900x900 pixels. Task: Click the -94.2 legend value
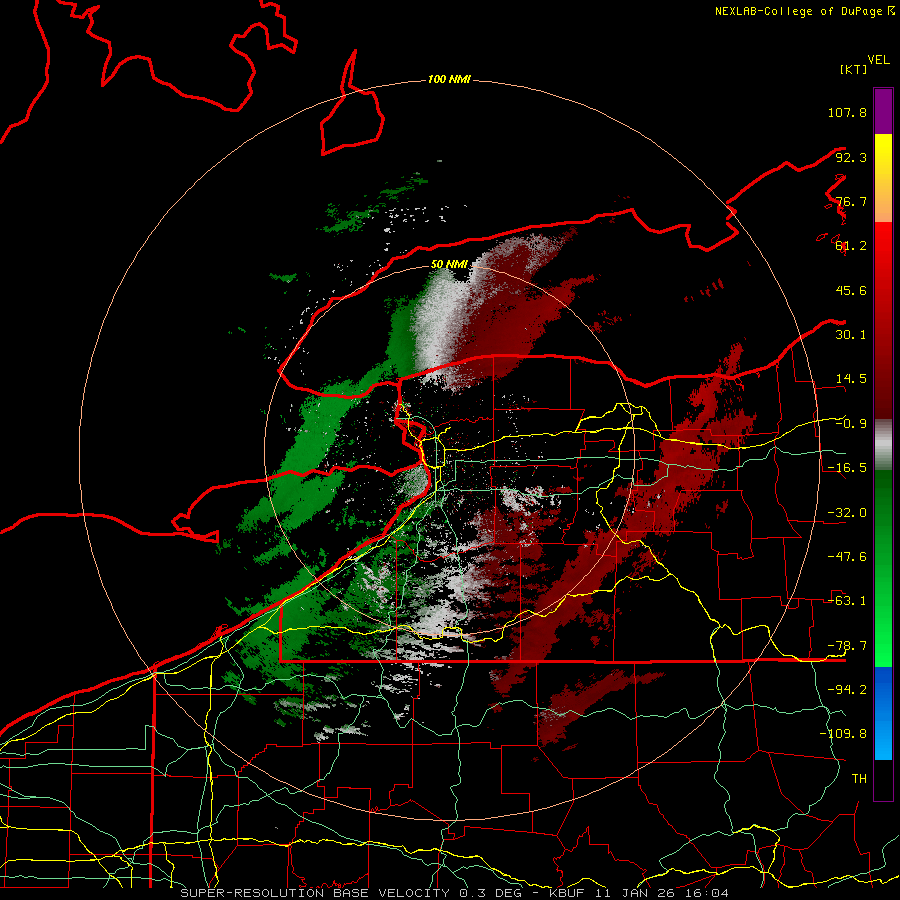[847, 690]
